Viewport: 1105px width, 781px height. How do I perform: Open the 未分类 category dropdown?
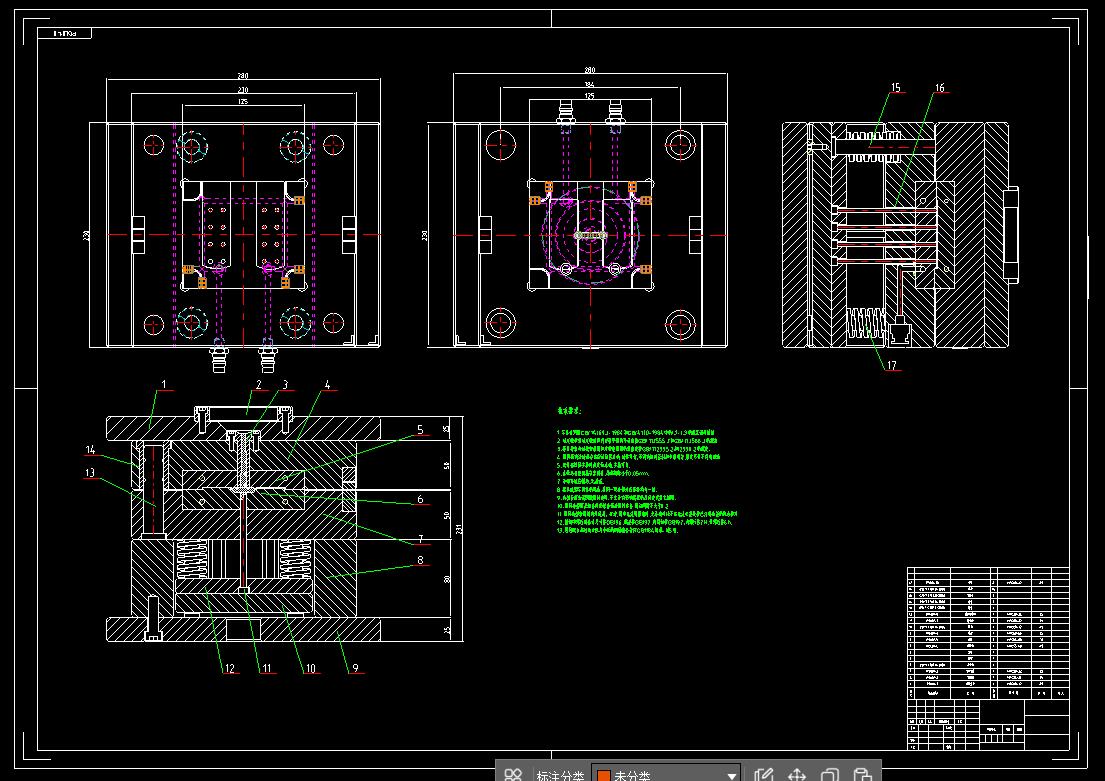coord(666,774)
